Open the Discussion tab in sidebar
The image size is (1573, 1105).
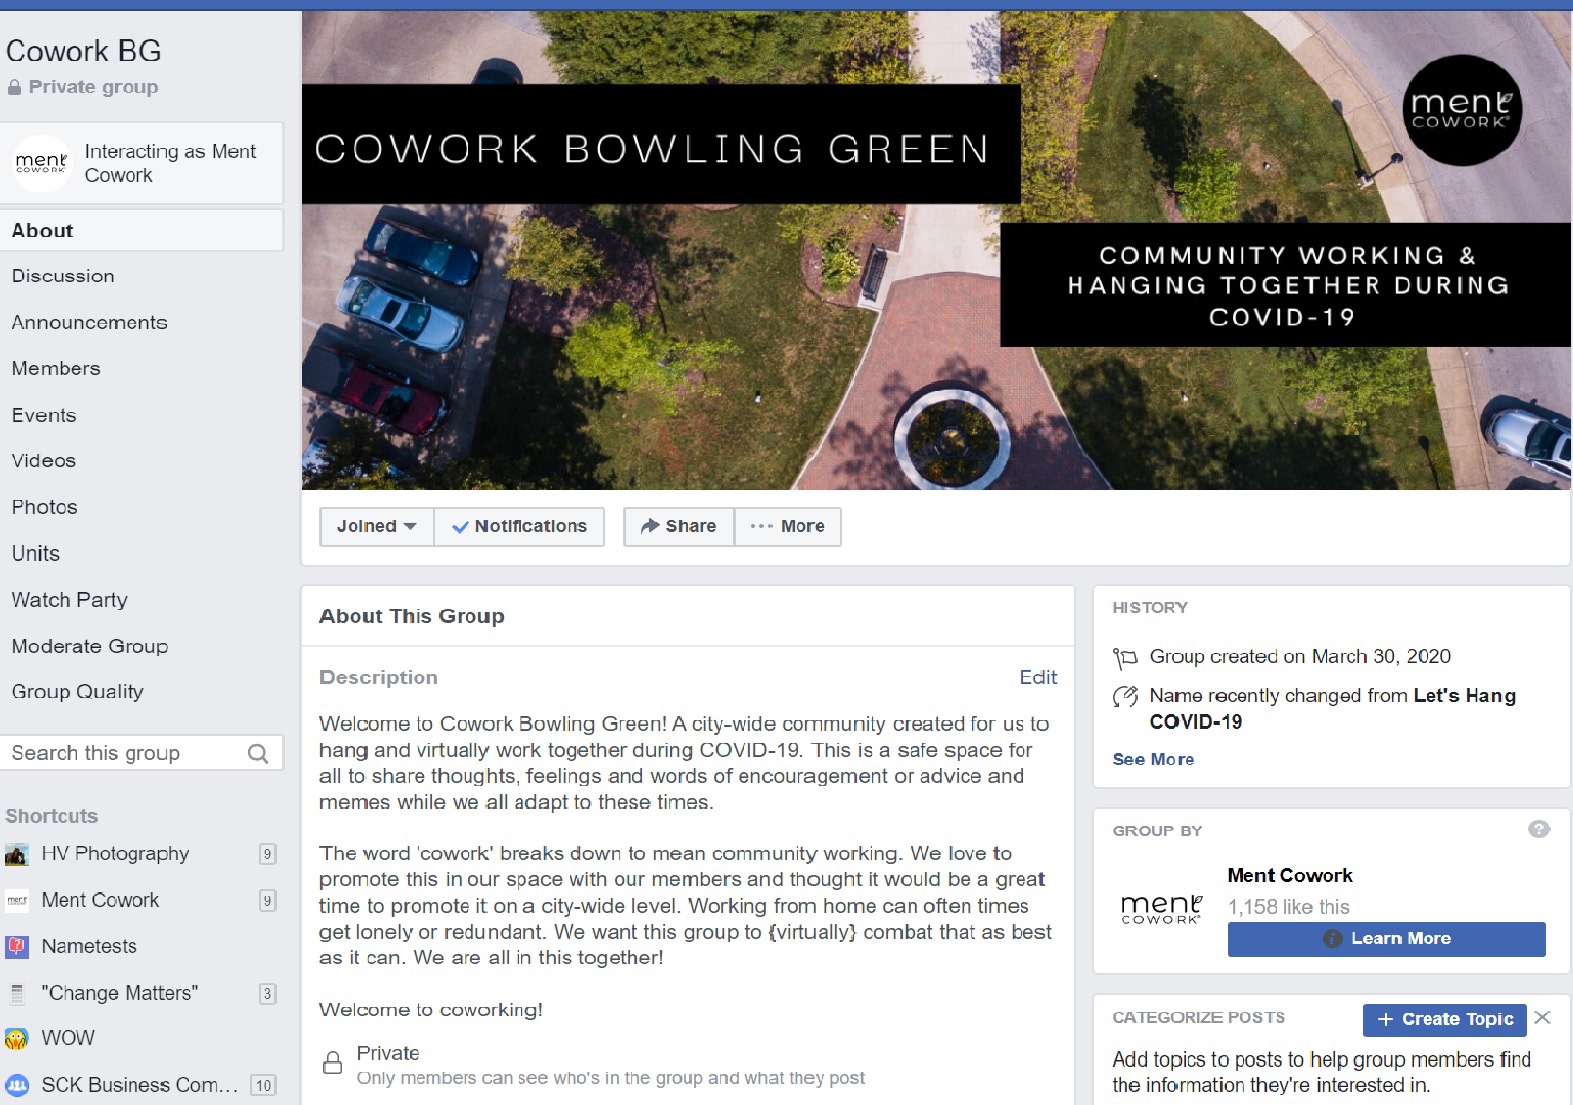tap(63, 276)
